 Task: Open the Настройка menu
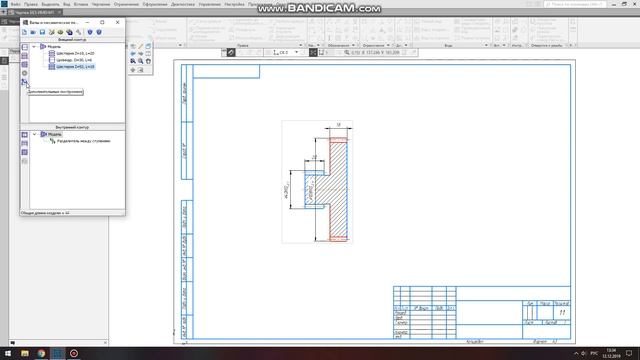234,4
